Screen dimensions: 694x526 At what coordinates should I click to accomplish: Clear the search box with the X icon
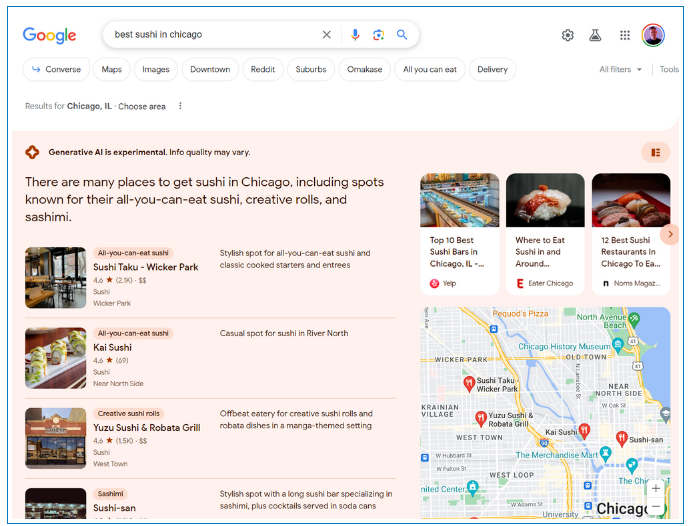327,35
